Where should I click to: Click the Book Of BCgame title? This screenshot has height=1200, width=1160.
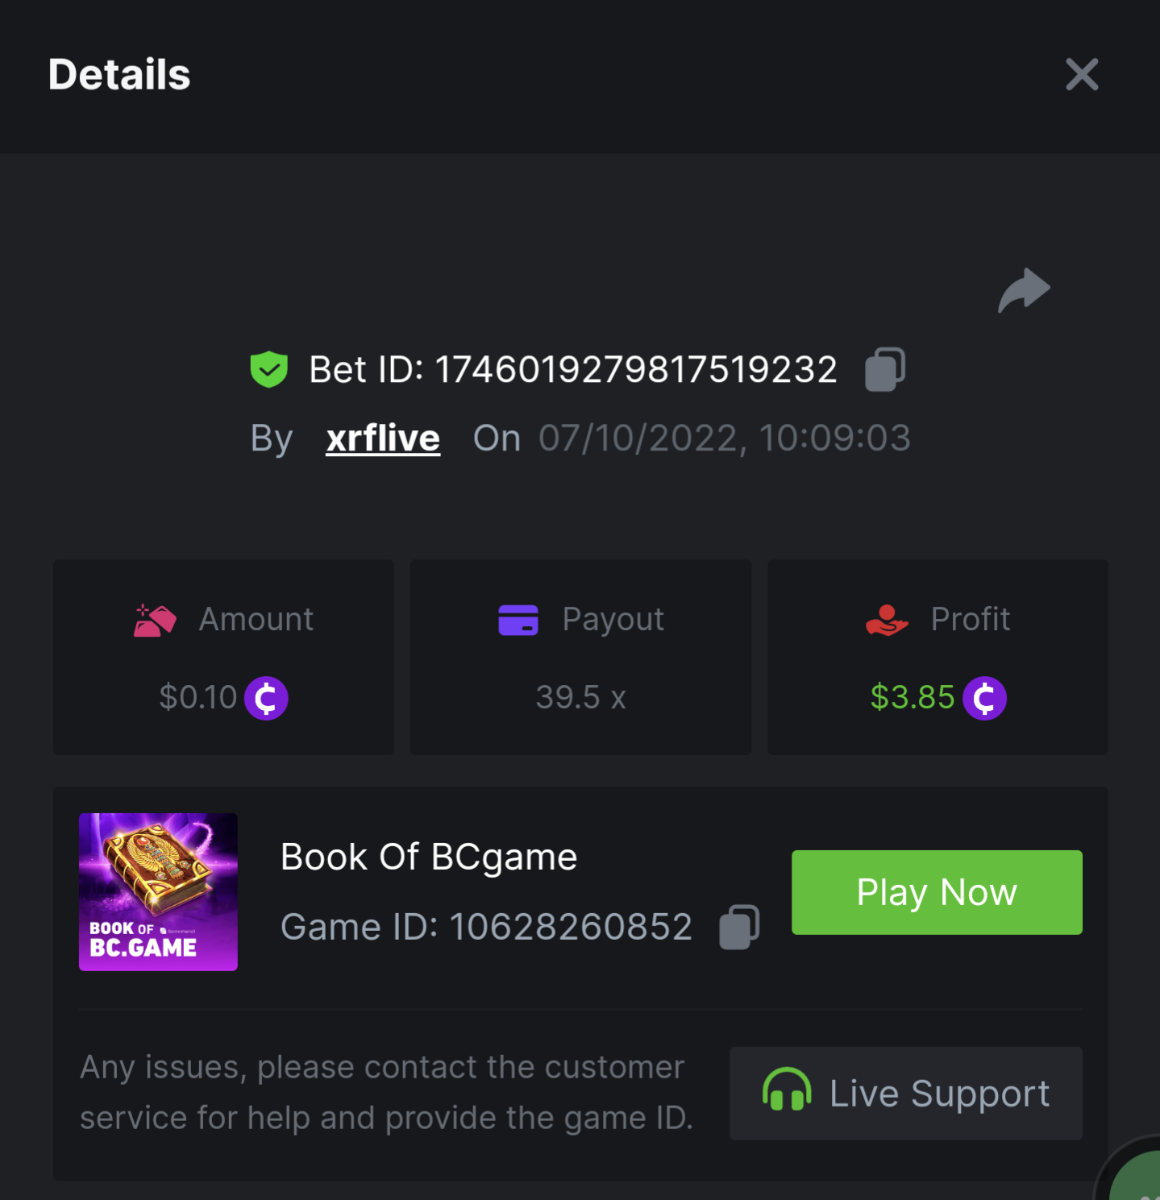click(429, 857)
